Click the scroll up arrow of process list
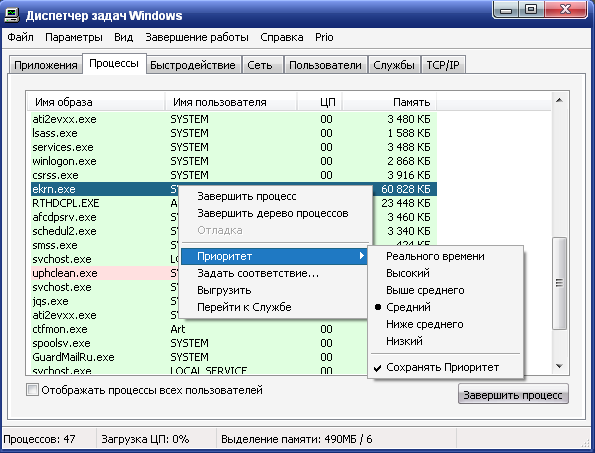595x453 pixels. 559,101
